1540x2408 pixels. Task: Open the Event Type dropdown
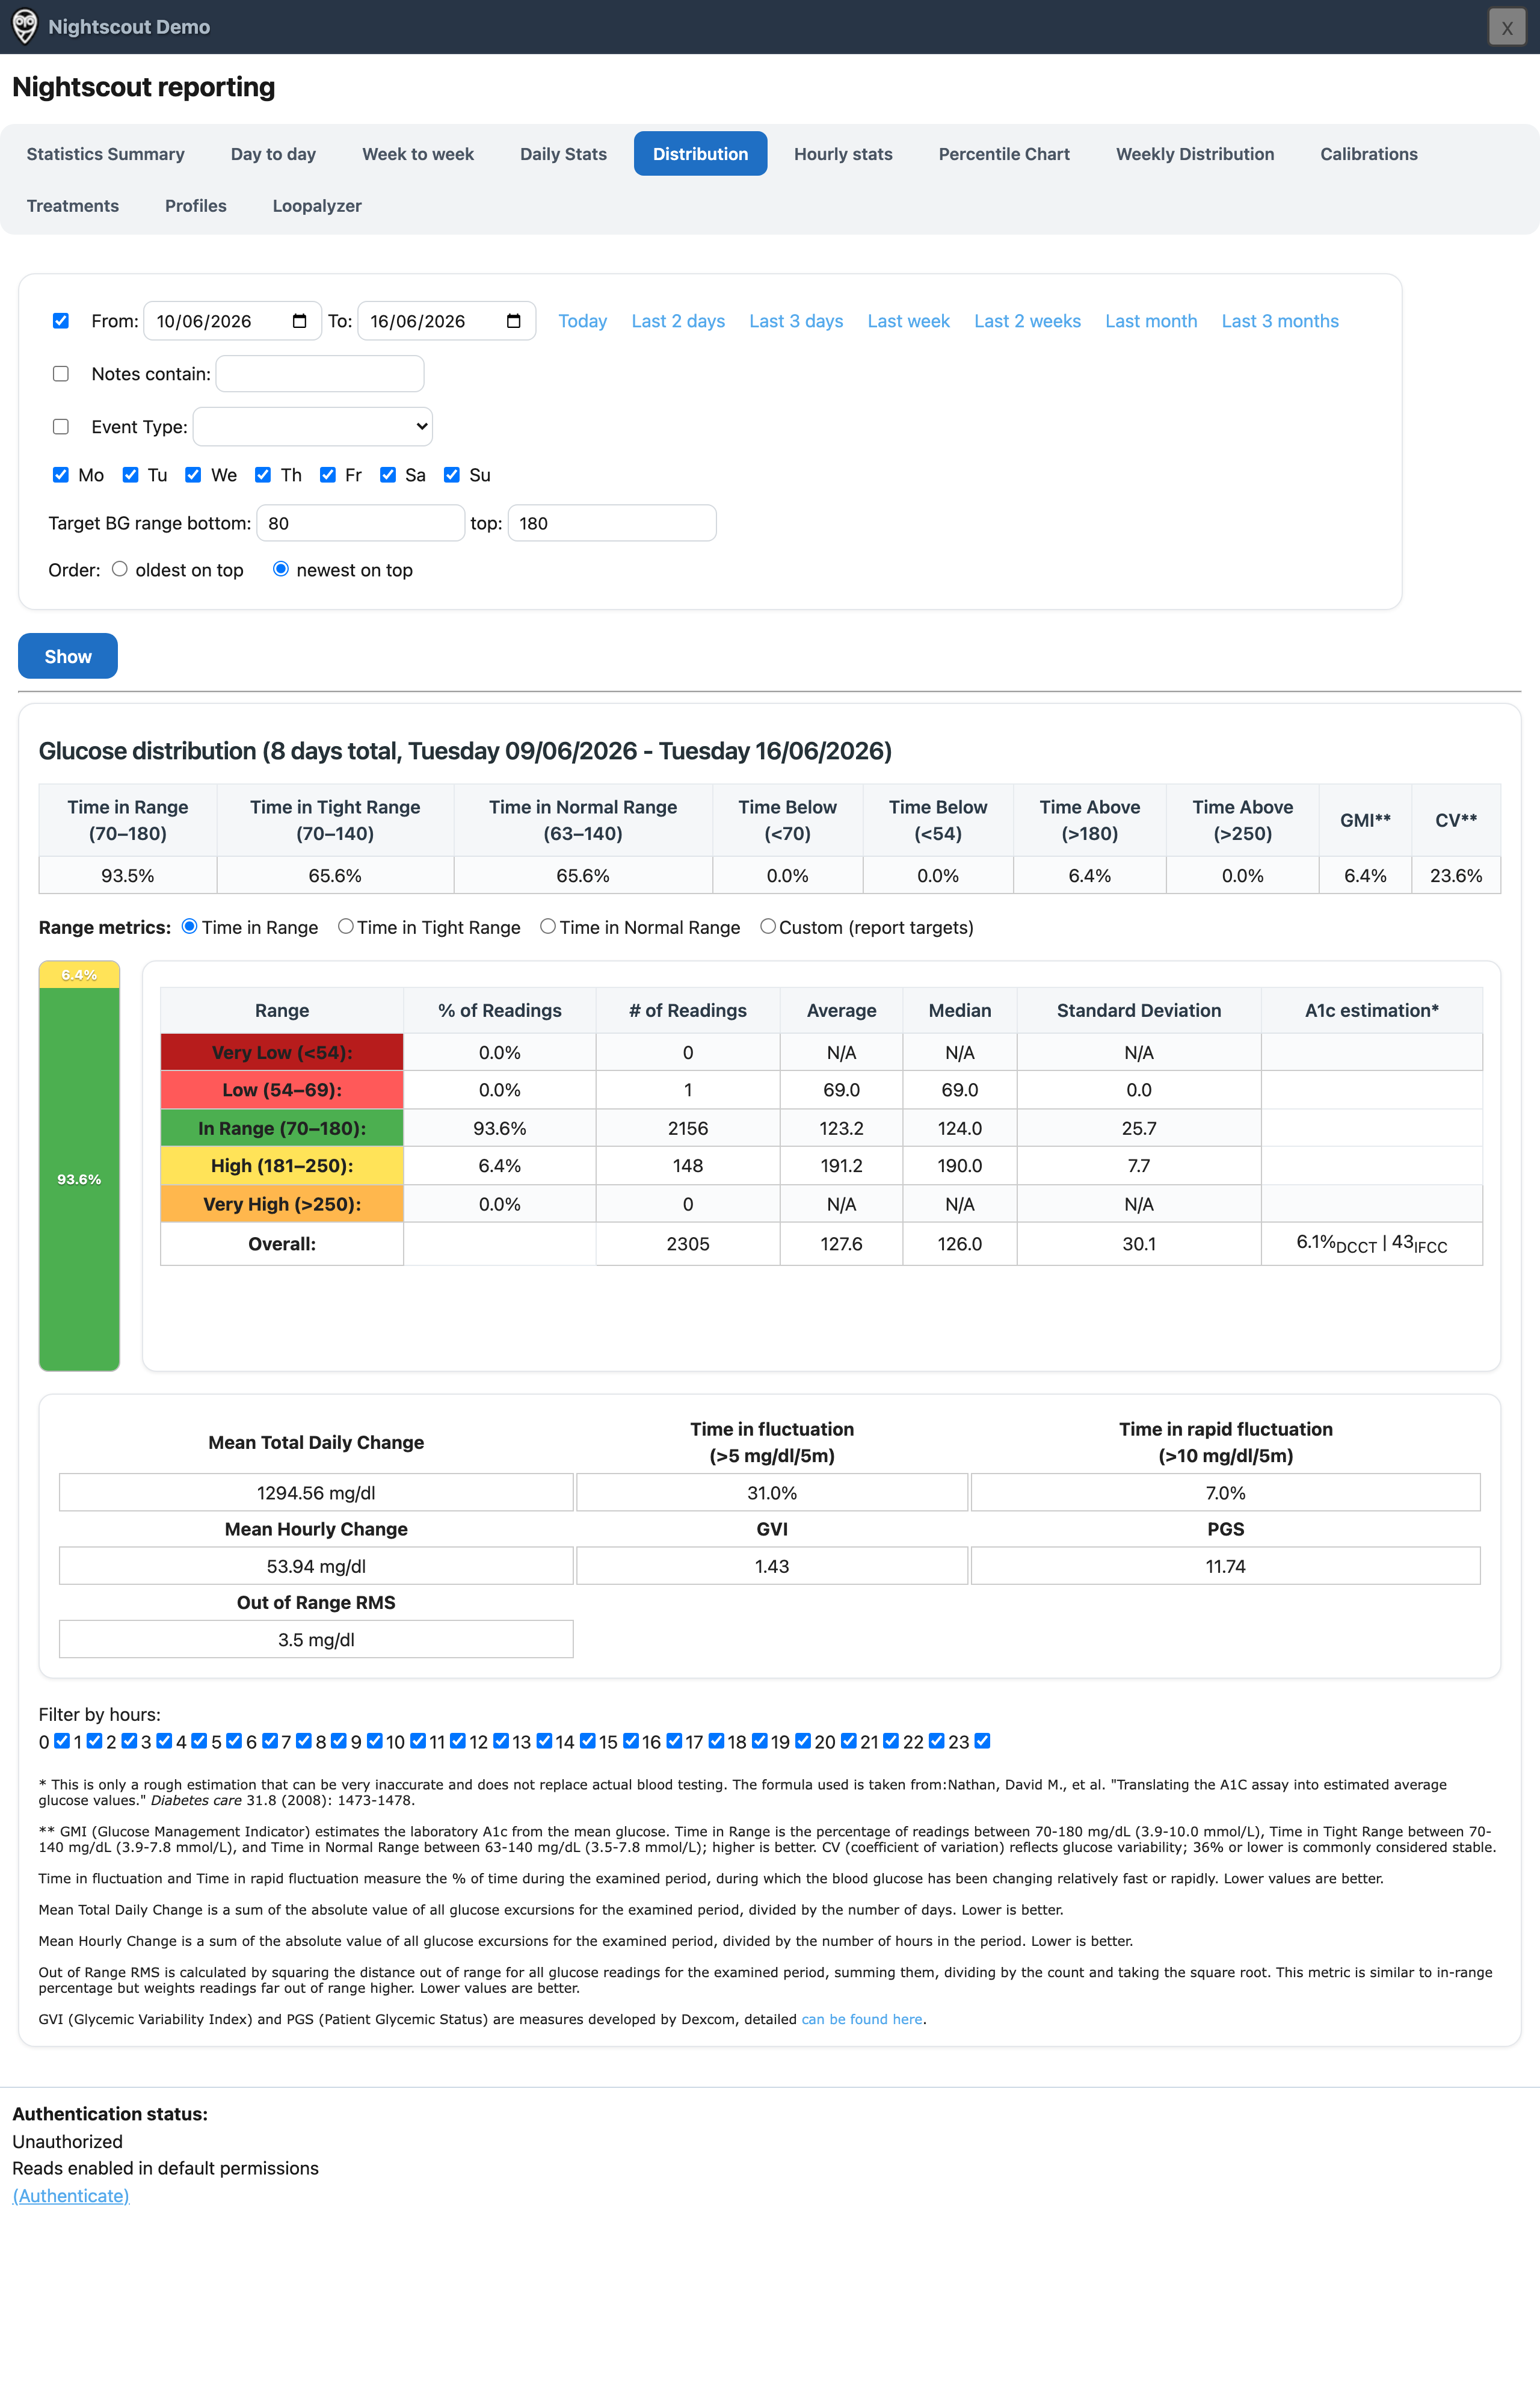click(x=313, y=427)
